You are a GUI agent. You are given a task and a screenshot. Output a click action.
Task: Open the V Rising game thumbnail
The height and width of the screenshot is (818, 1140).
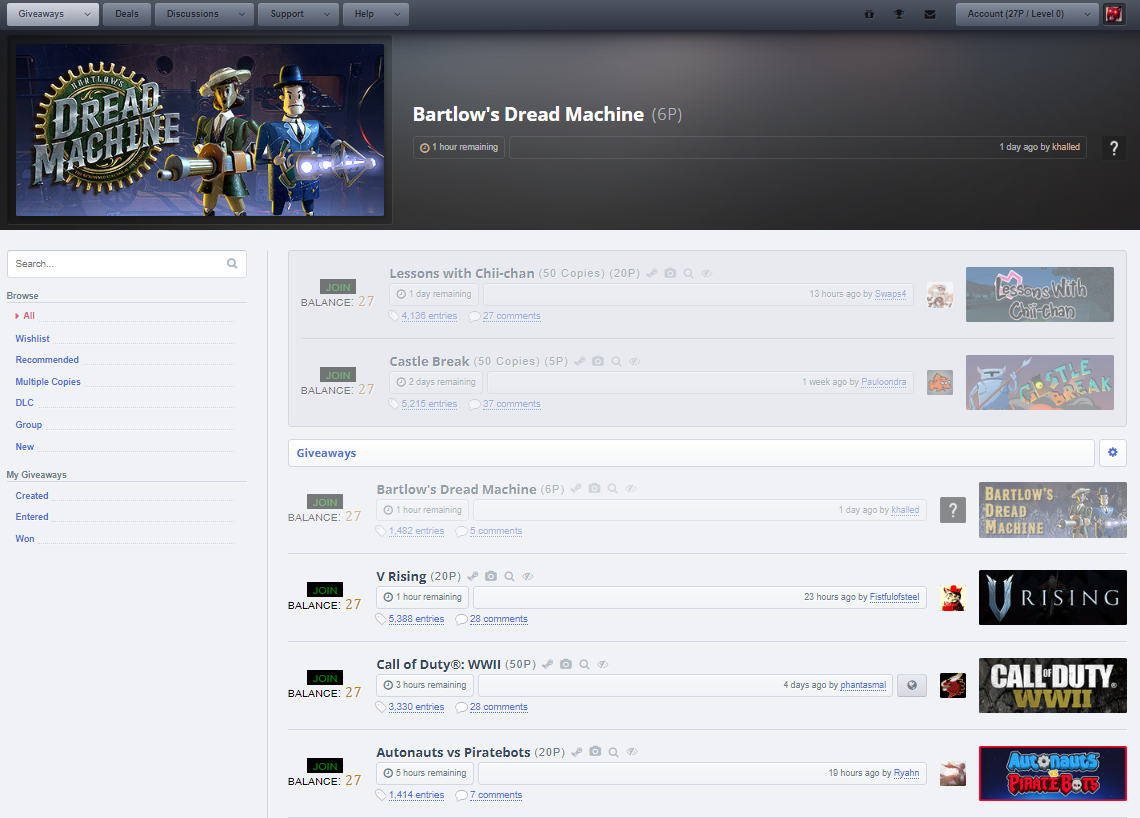coord(1053,598)
